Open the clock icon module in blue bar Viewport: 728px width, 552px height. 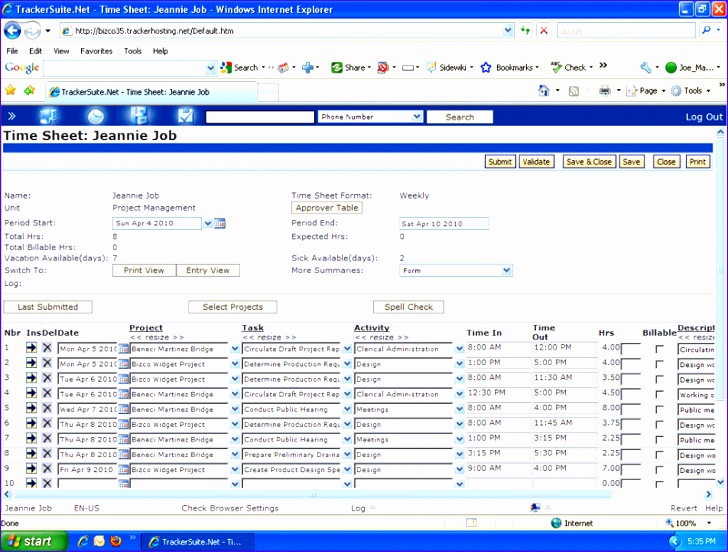(x=96, y=116)
